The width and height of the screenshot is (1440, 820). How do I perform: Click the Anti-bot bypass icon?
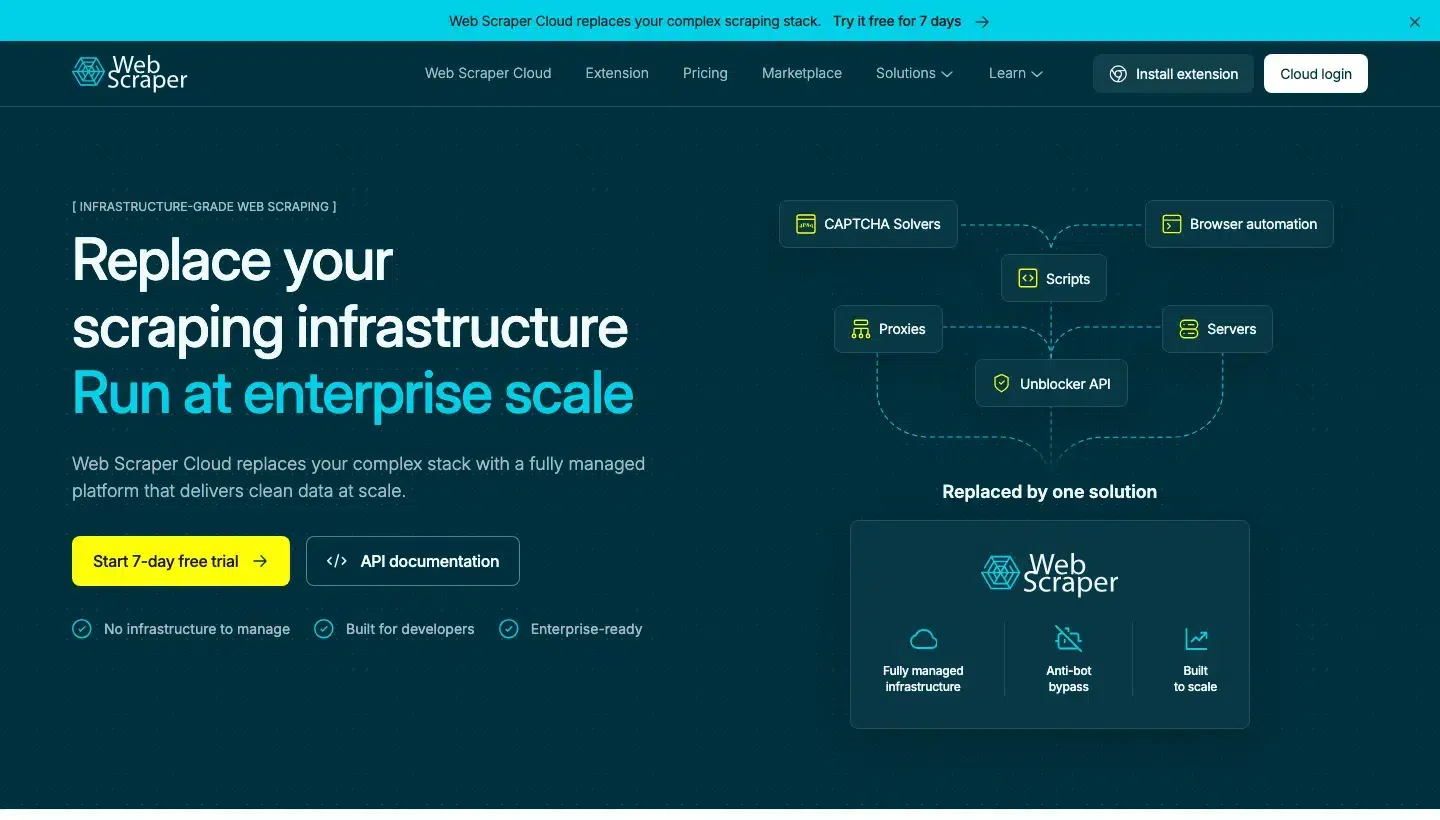(1068, 639)
